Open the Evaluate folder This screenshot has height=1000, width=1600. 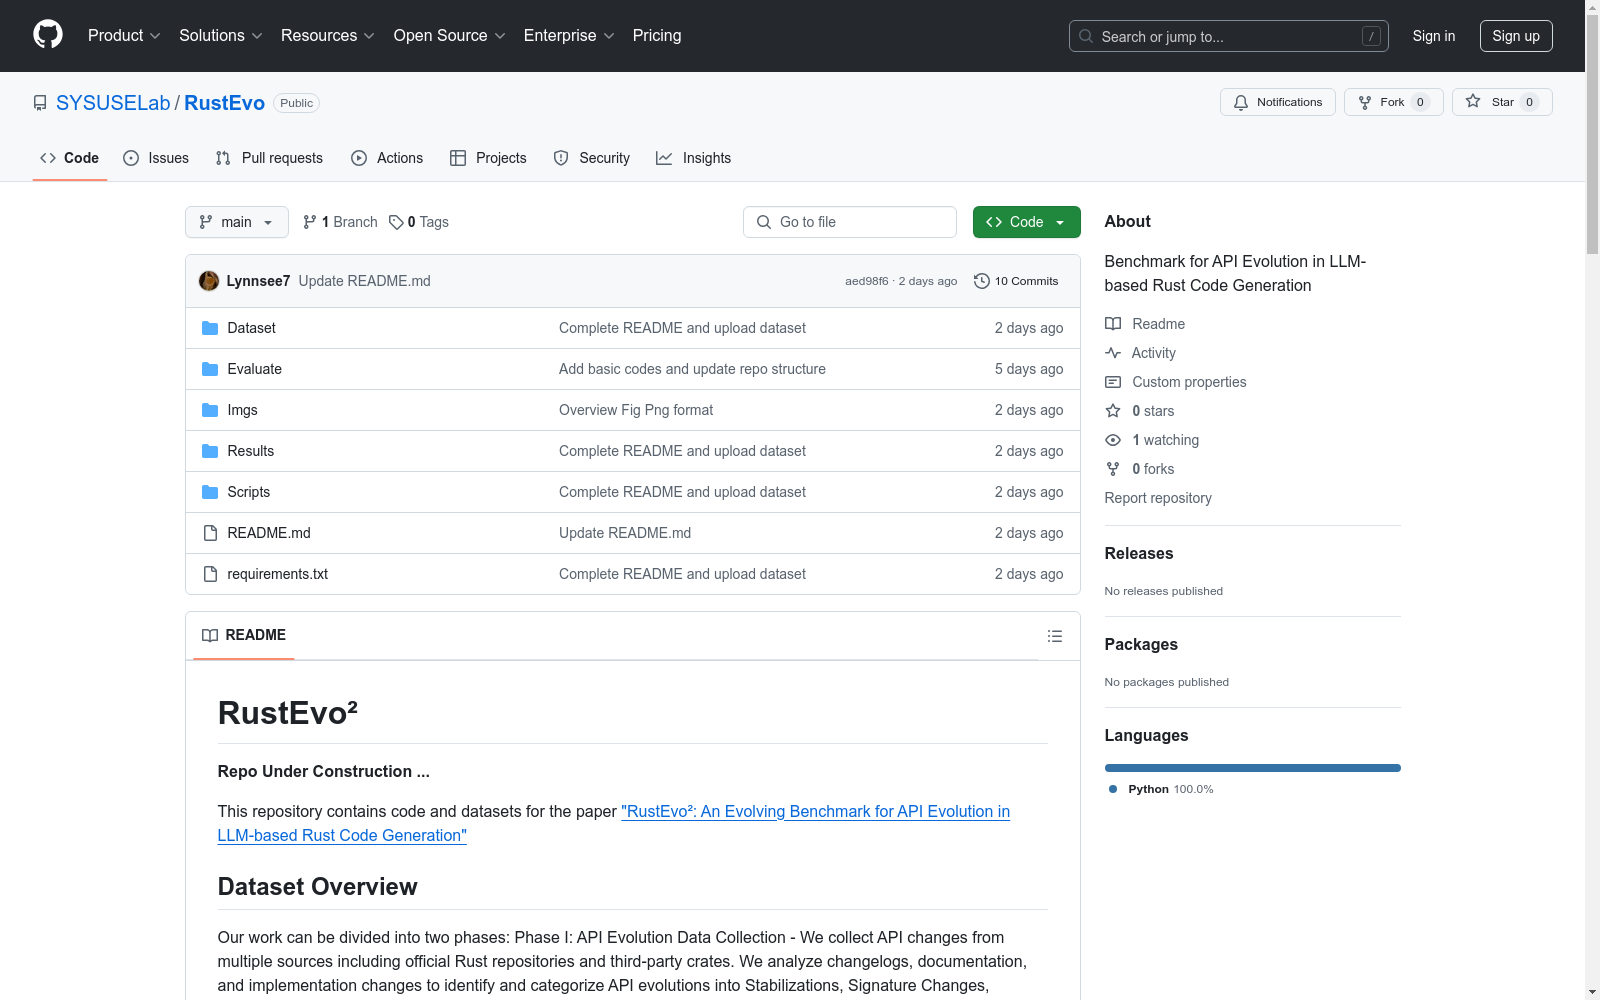coord(254,369)
